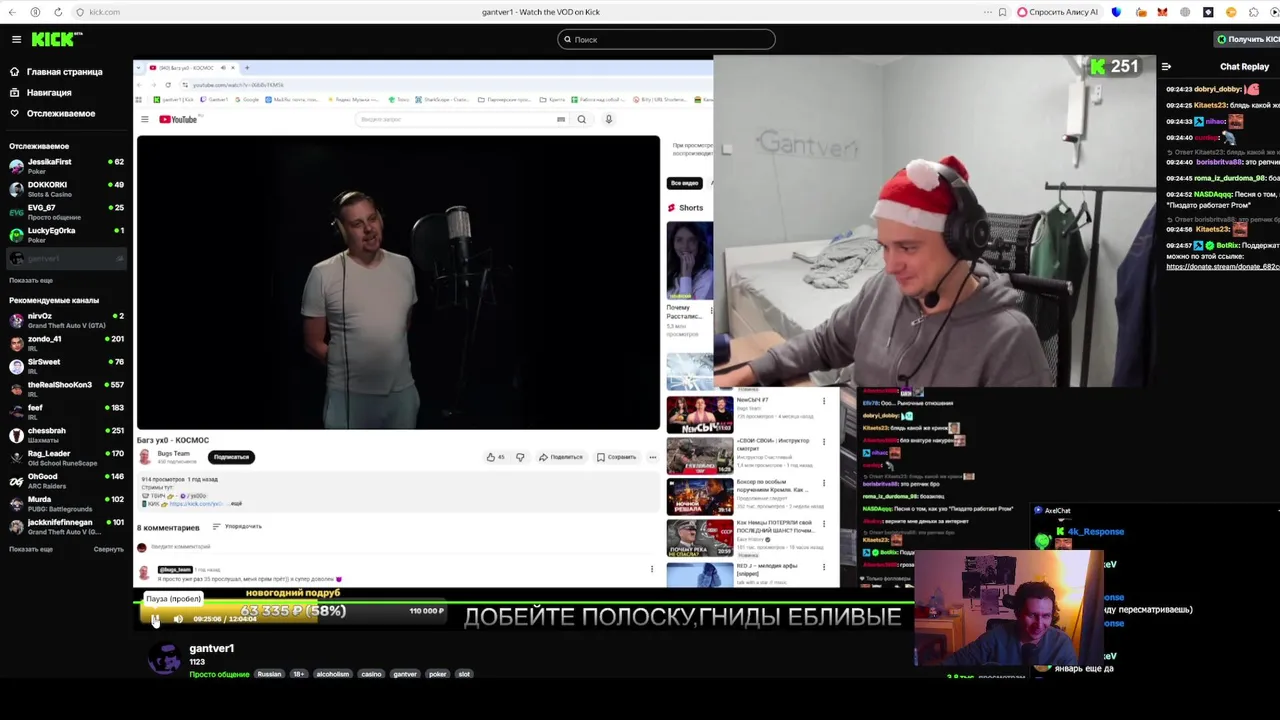The height and width of the screenshot is (720, 1280).
Task: Open the Главная страница menu item
Action: (65, 72)
